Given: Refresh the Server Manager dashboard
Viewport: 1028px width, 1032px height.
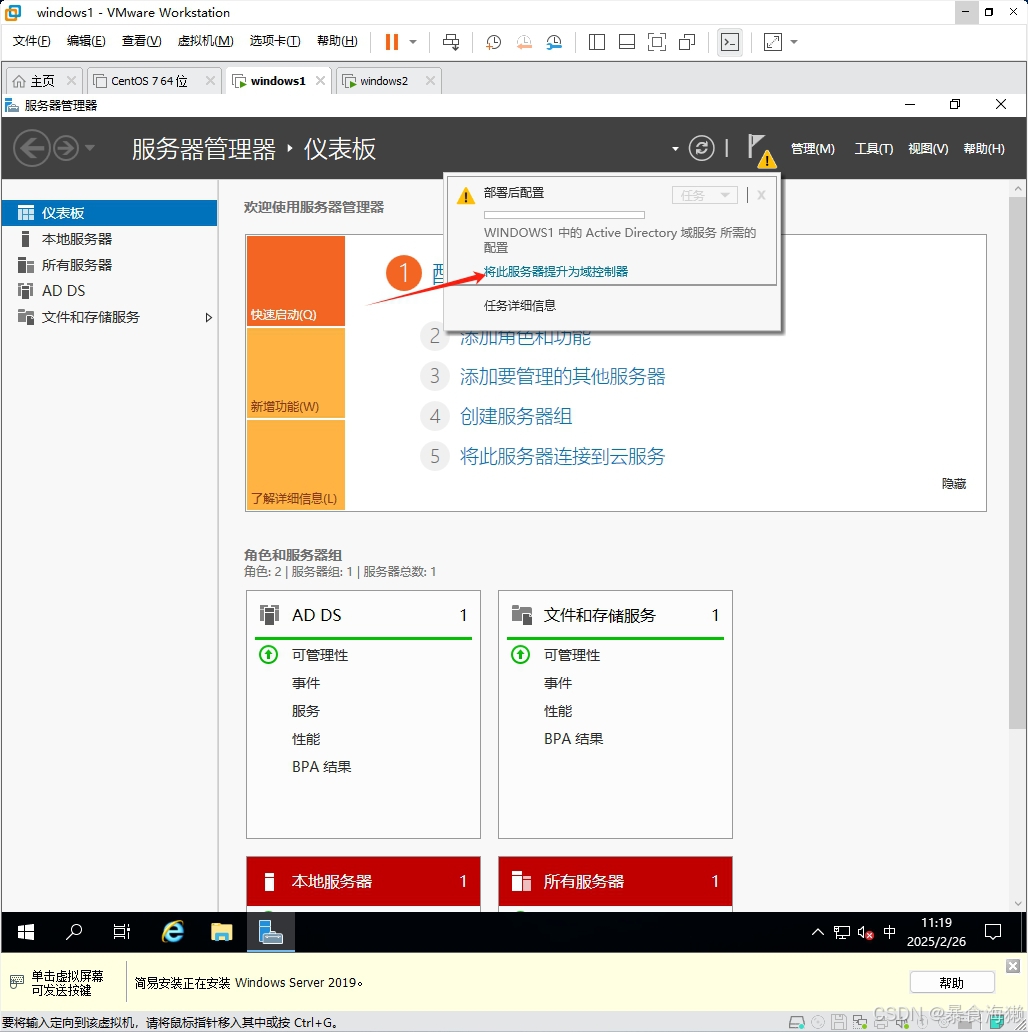Looking at the screenshot, I should (x=702, y=148).
